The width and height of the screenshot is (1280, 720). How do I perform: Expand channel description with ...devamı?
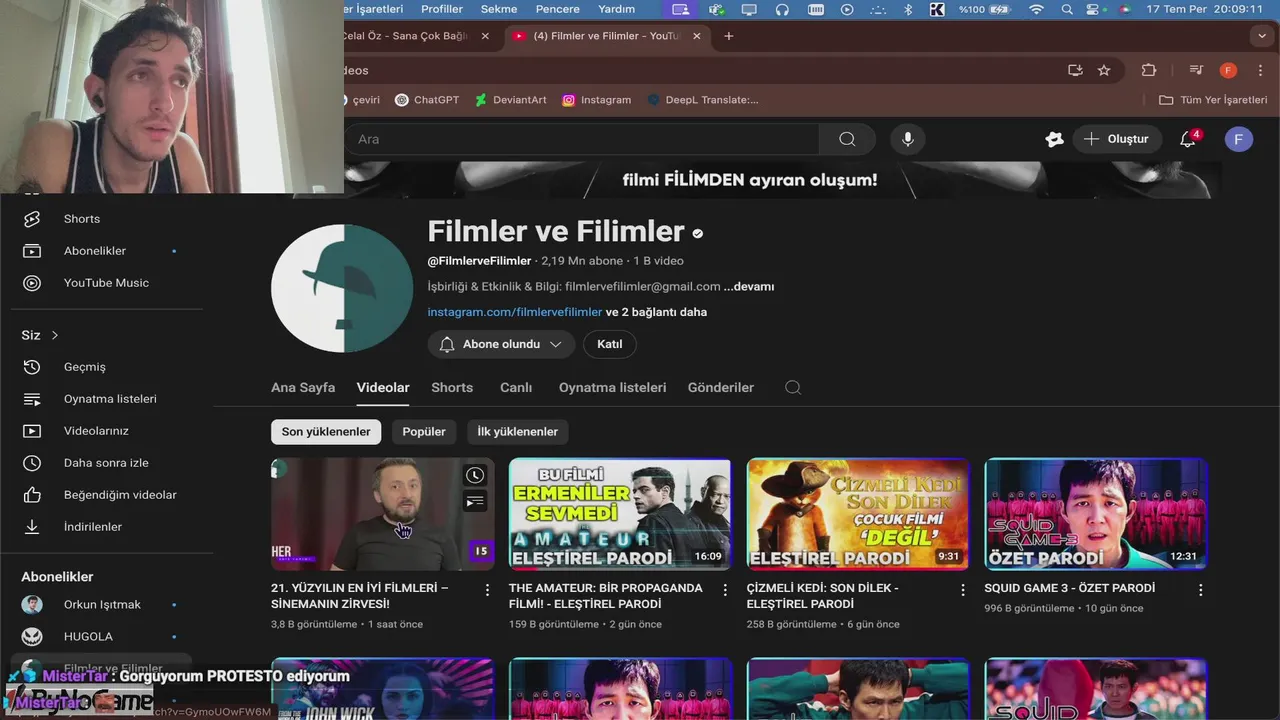749,286
